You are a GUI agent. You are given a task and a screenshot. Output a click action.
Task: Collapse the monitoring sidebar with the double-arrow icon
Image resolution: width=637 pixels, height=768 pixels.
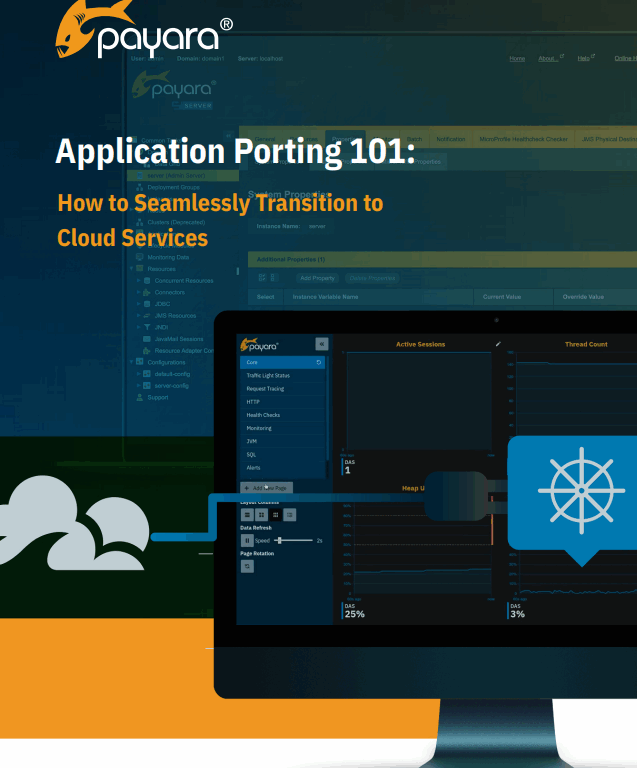click(321, 343)
